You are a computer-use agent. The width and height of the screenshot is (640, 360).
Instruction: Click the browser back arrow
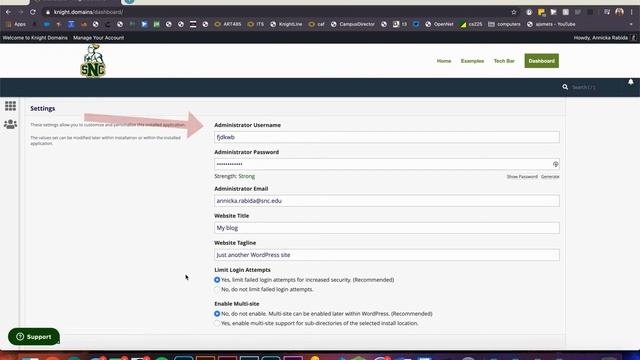coord(8,12)
